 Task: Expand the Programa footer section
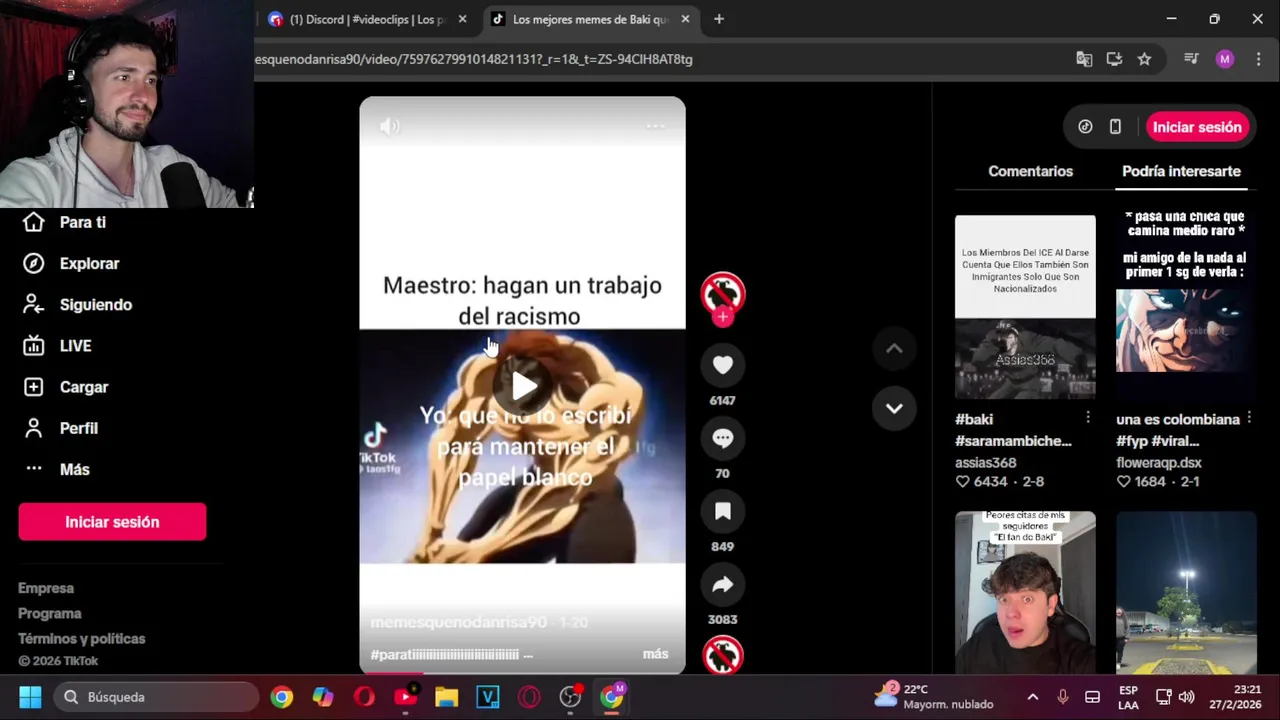tap(50, 613)
